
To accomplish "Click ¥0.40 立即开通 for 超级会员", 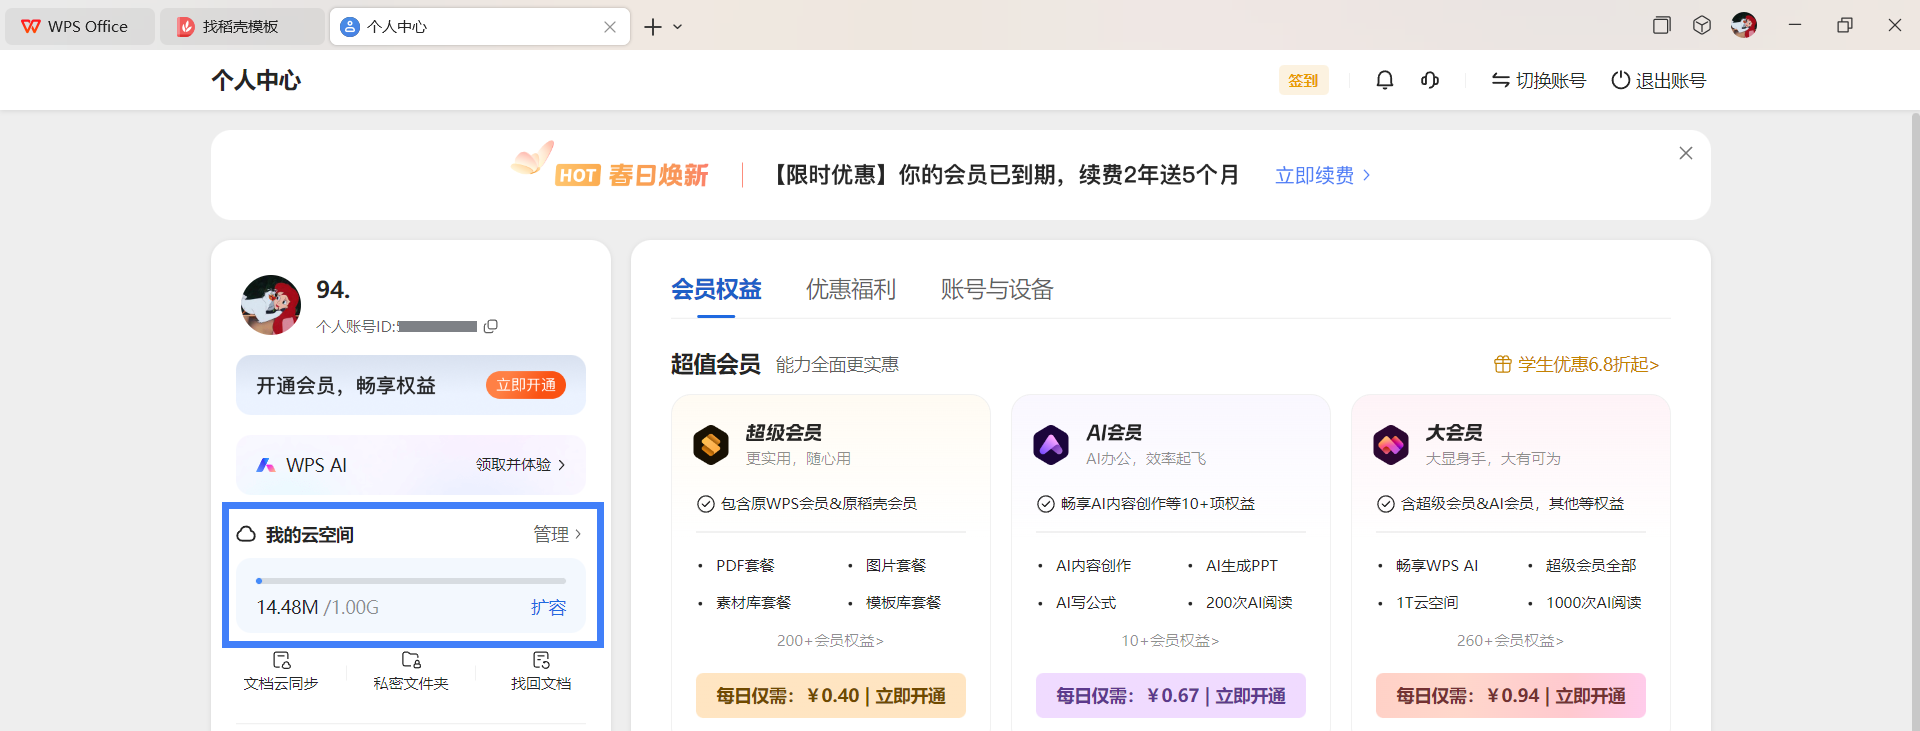I will (x=831, y=696).
